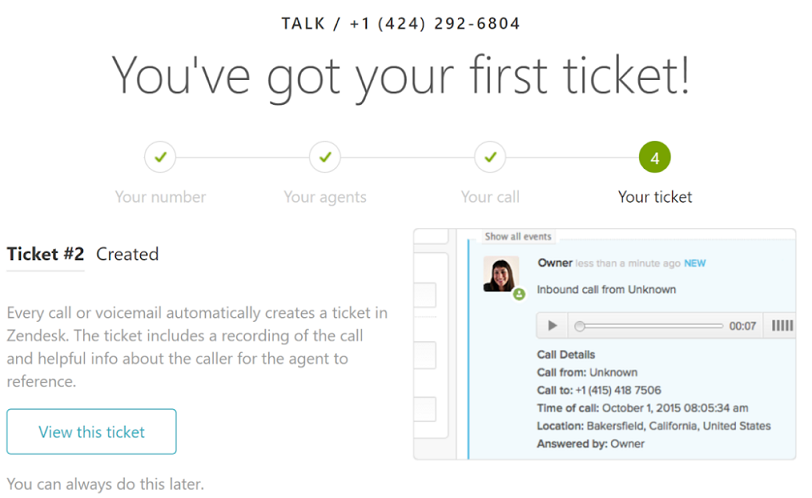Click the Owner avatar photo
The height and width of the screenshot is (498, 812).
[501, 274]
